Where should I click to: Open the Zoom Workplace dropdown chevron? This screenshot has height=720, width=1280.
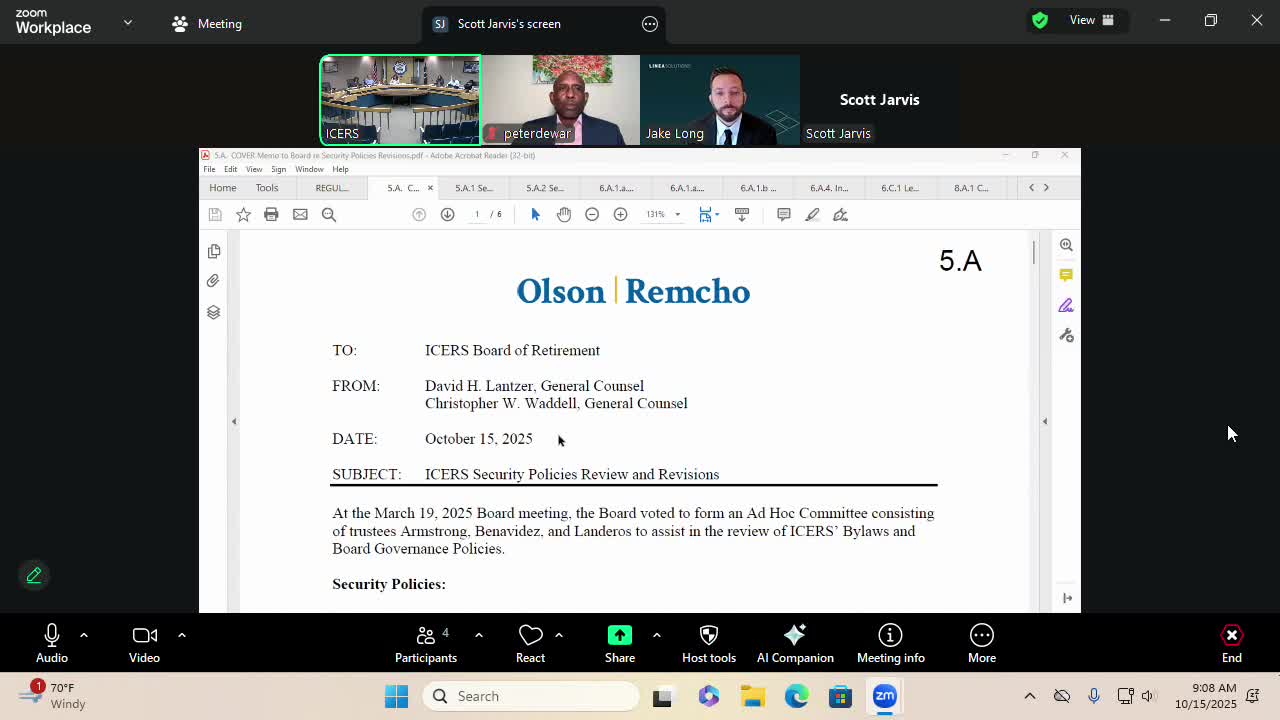pyautogui.click(x=128, y=22)
